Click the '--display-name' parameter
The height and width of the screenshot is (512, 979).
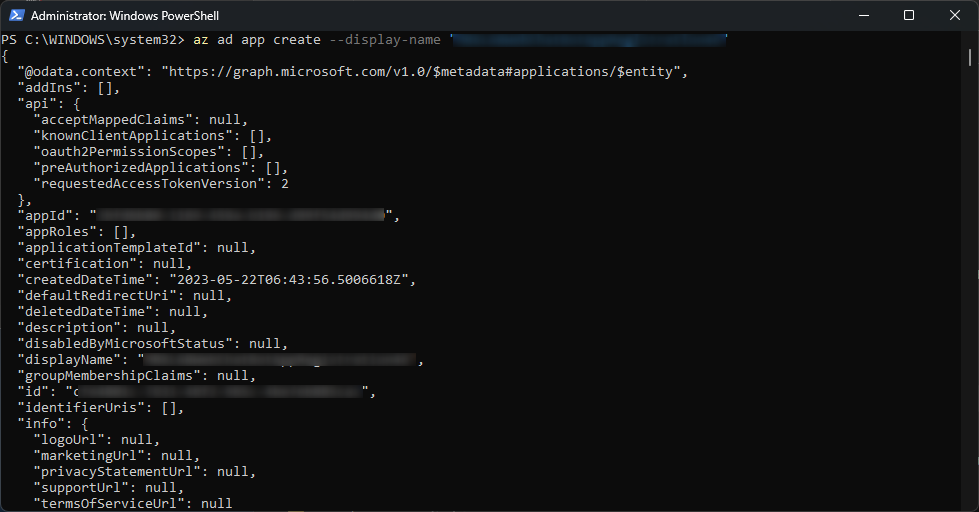(x=385, y=40)
